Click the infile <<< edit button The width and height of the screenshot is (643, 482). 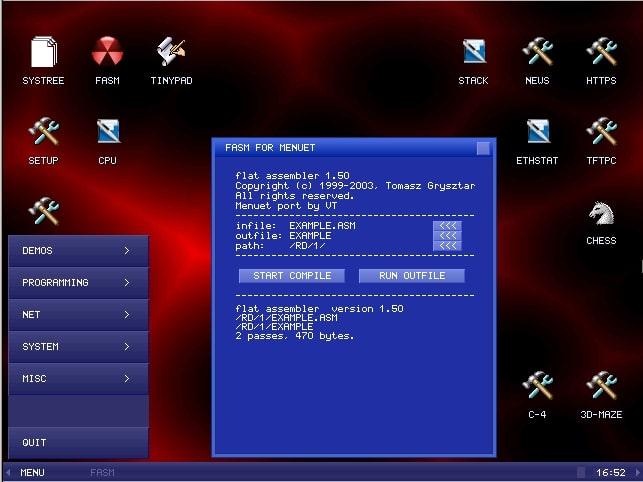pos(447,226)
